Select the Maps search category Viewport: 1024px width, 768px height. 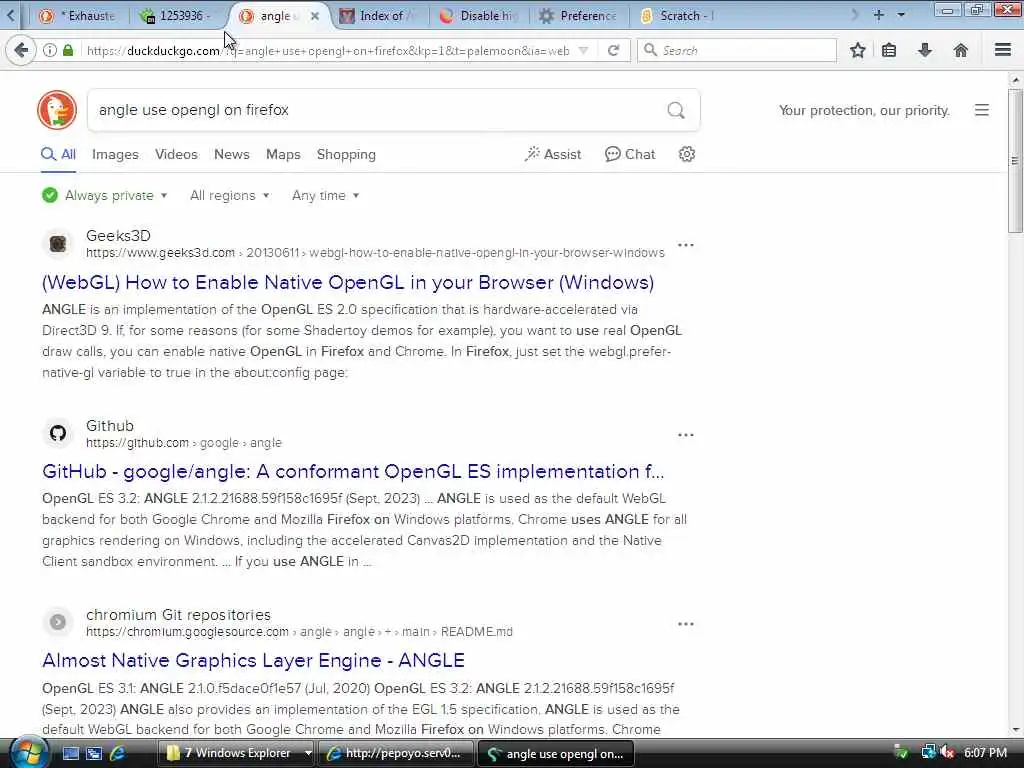pyautogui.click(x=283, y=154)
